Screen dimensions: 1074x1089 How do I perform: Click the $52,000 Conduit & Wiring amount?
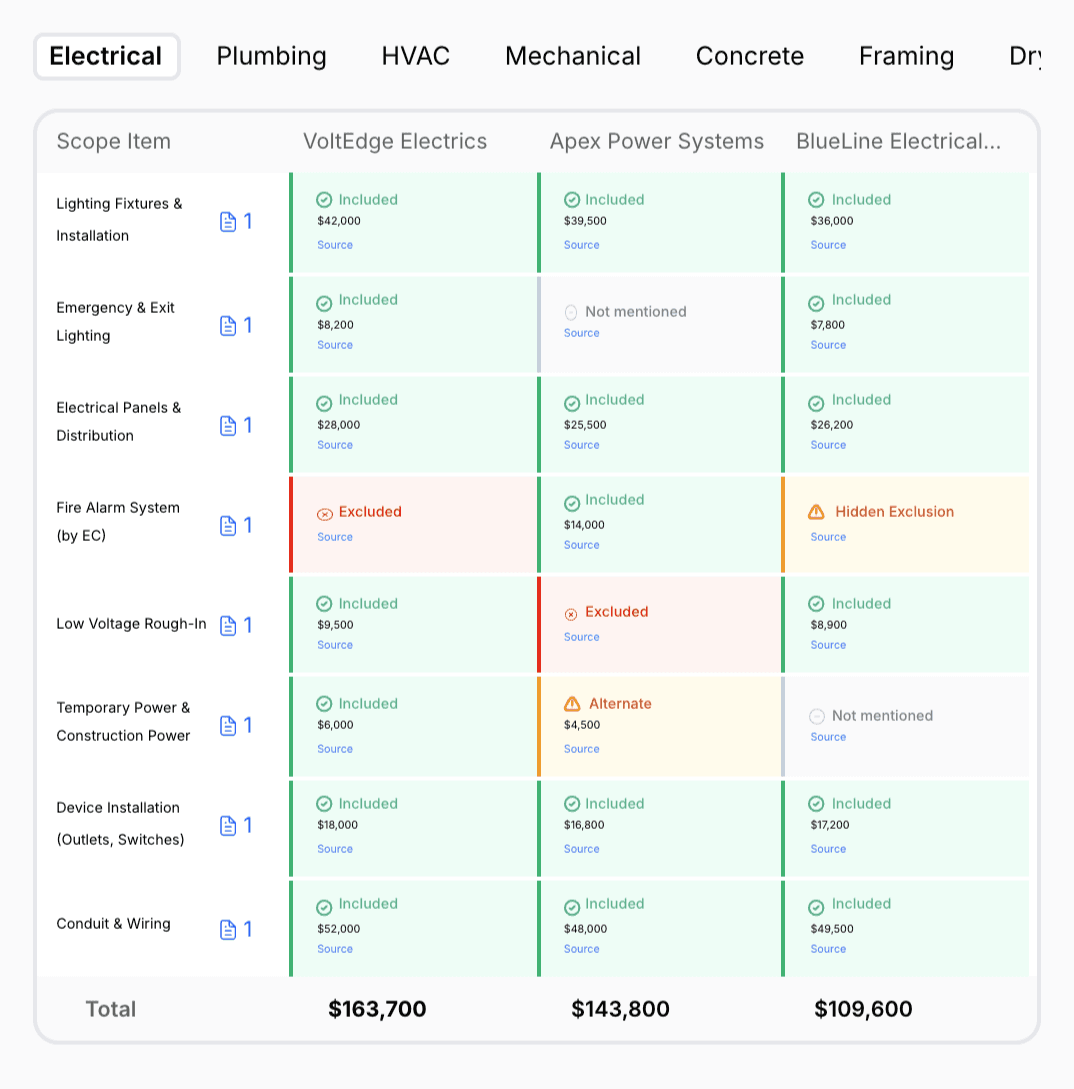coord(339,929)
